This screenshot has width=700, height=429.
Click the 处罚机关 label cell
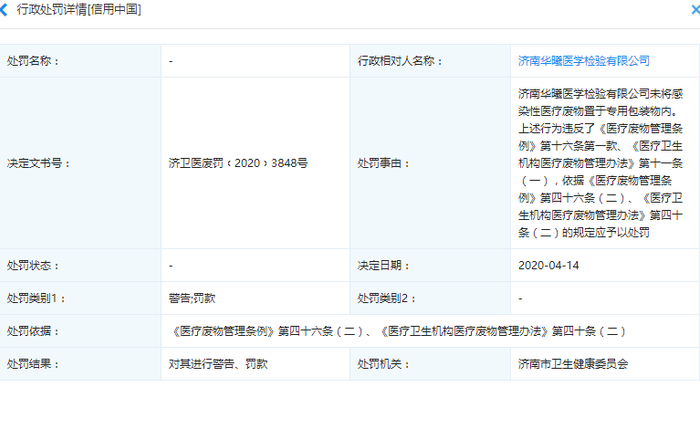430,364
